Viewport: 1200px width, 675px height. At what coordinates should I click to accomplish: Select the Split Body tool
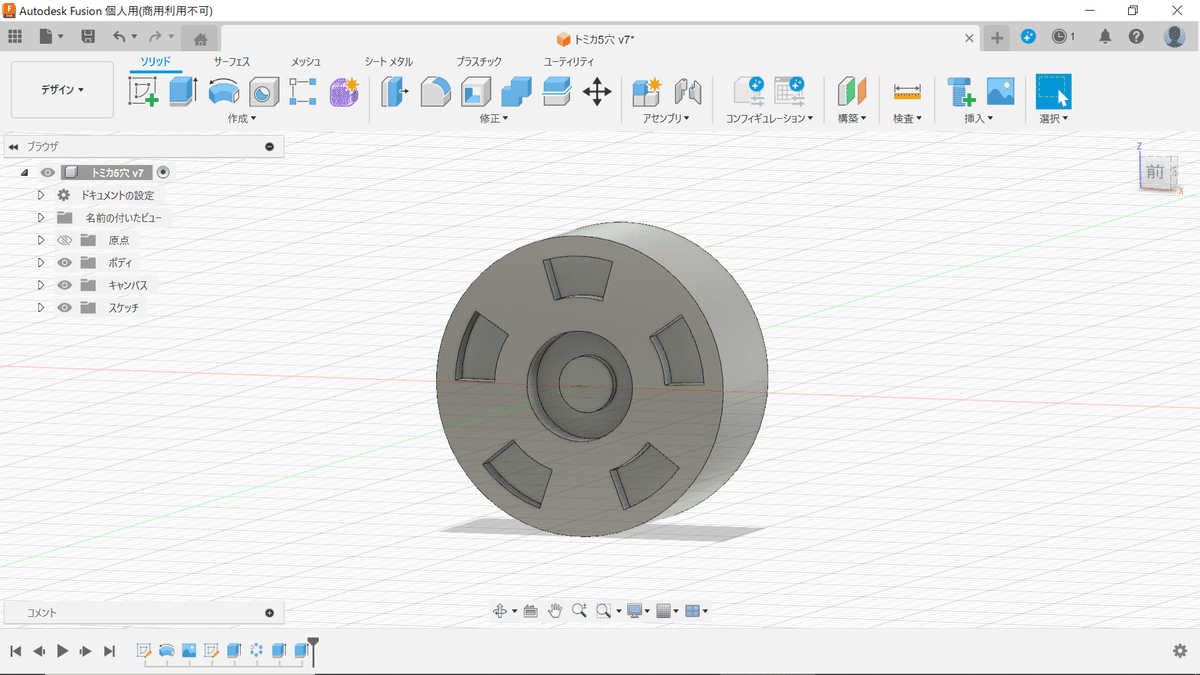point(557,92)
